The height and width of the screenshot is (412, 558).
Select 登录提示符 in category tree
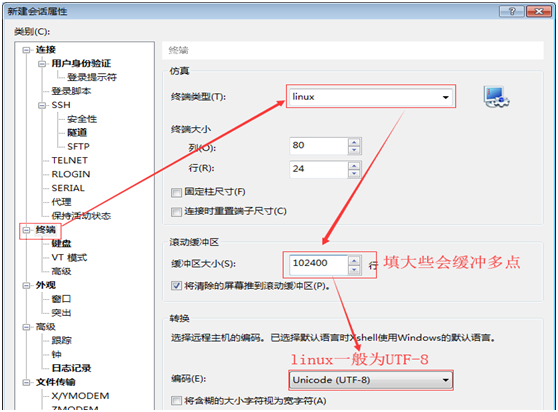(92, 77)
